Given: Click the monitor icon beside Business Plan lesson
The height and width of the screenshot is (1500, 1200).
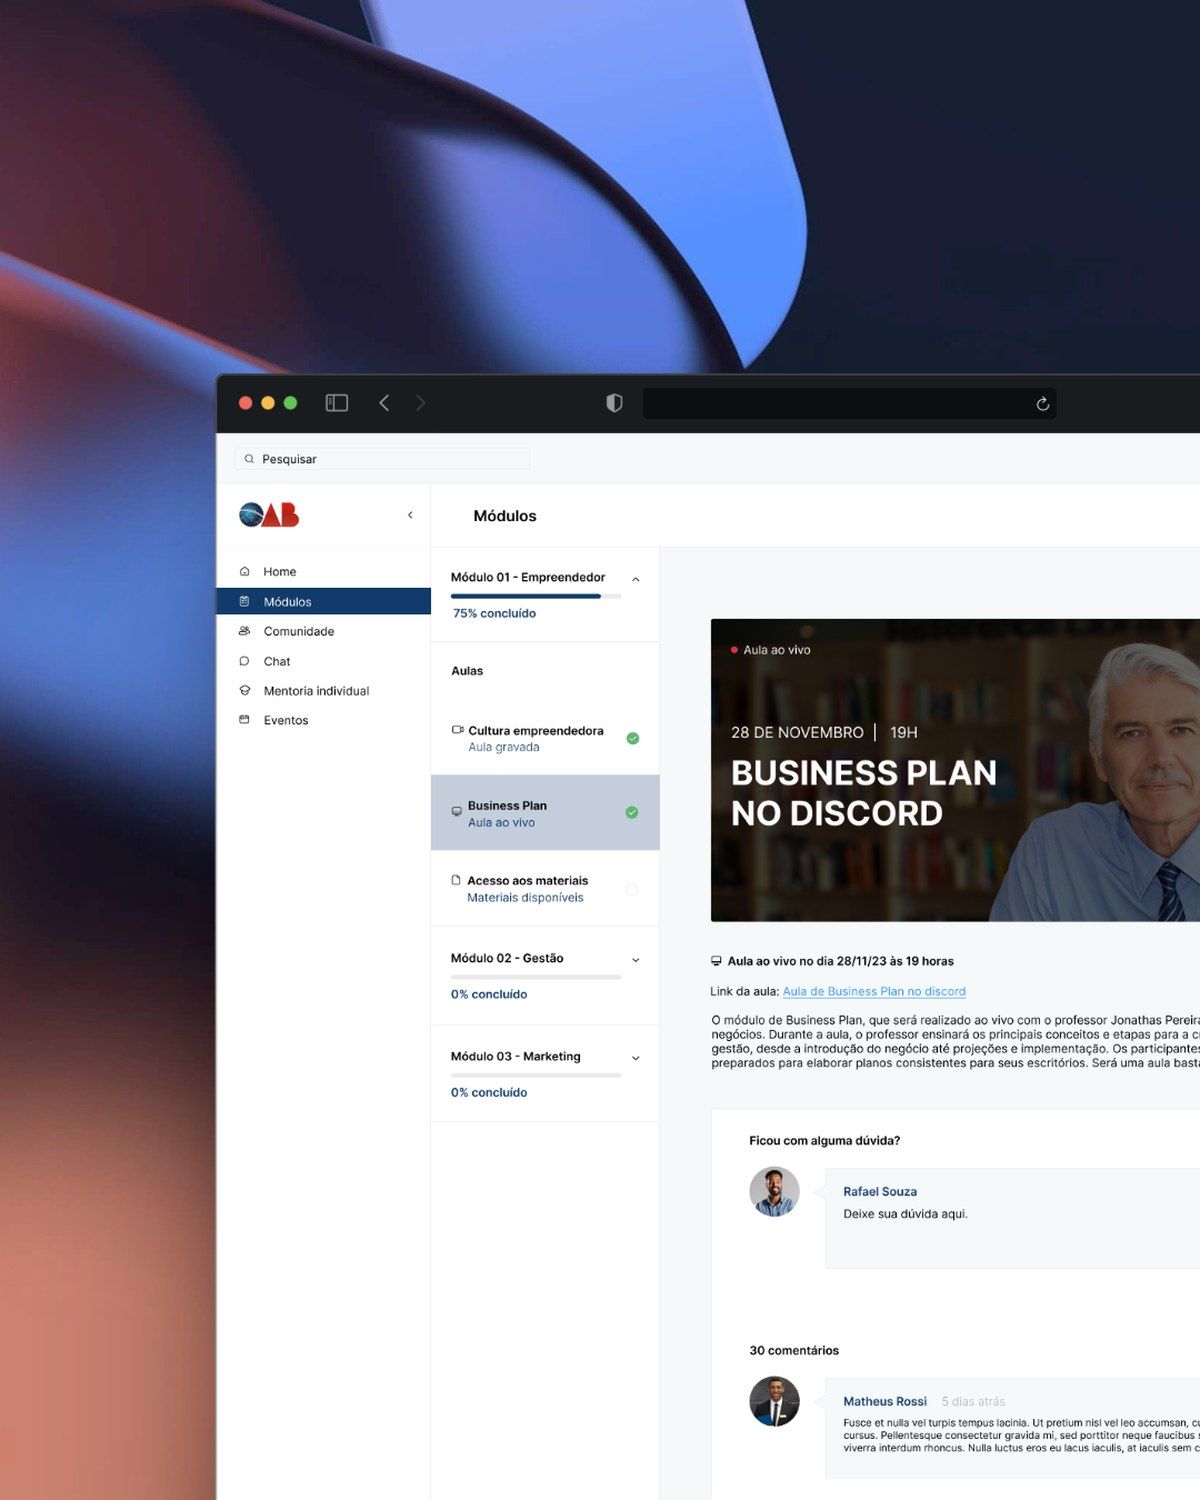Looking at the screenshot, I should coord(457,811).
